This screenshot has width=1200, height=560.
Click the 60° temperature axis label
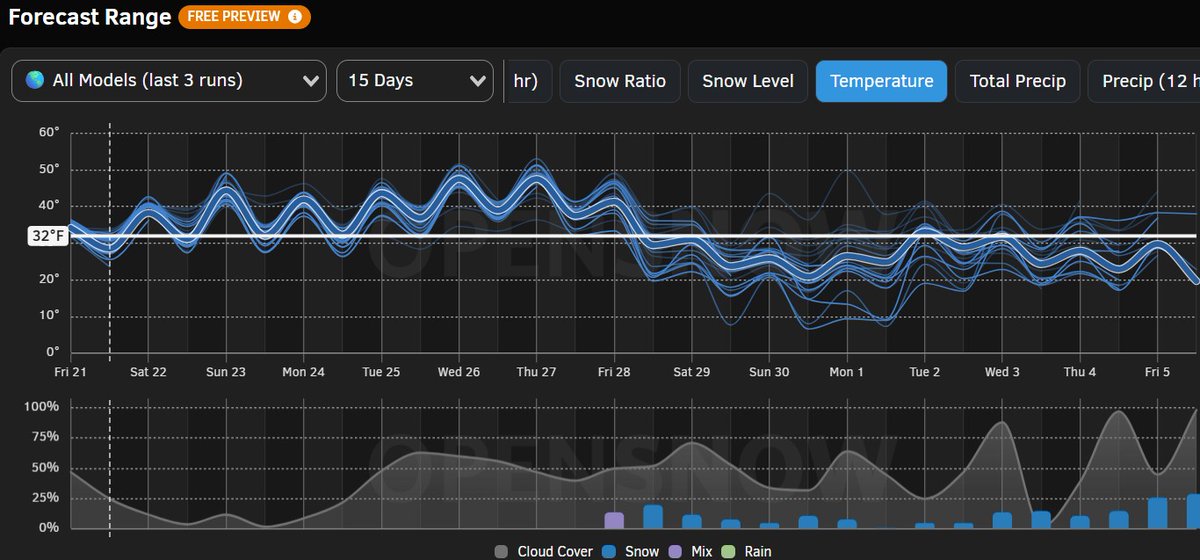pyautogui.click(x=49, y=132)
